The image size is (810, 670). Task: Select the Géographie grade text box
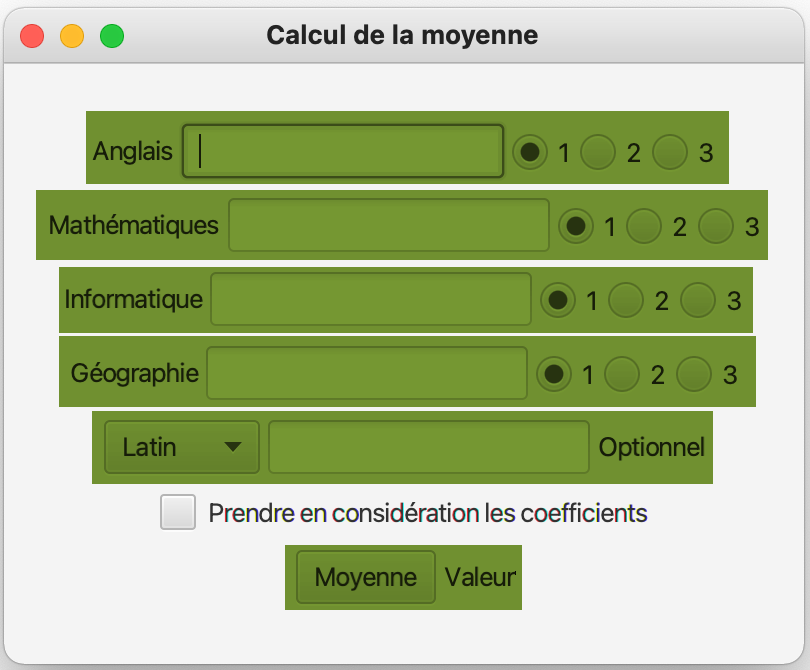click(x=367, y=374)
